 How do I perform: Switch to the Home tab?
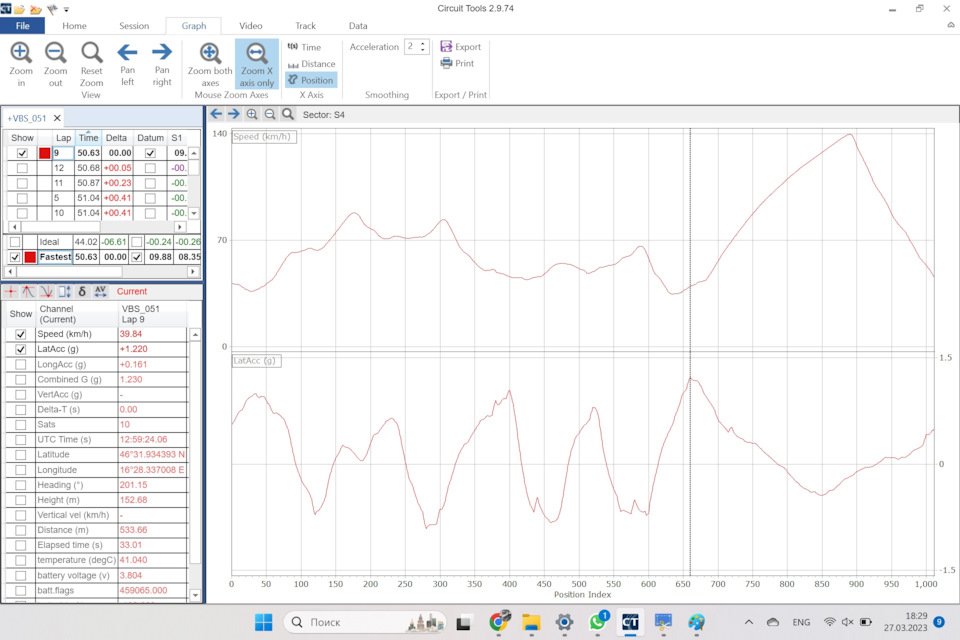[74, 26]
